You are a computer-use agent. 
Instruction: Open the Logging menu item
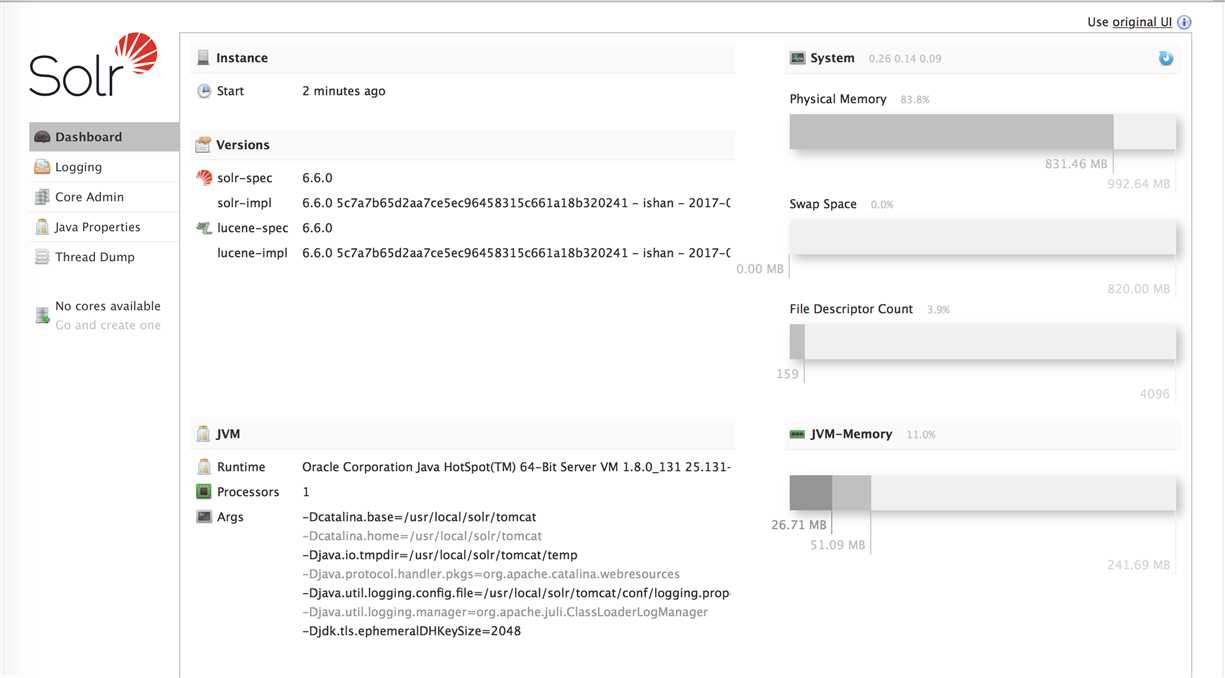pyautogui.click(x=78, y=167)
